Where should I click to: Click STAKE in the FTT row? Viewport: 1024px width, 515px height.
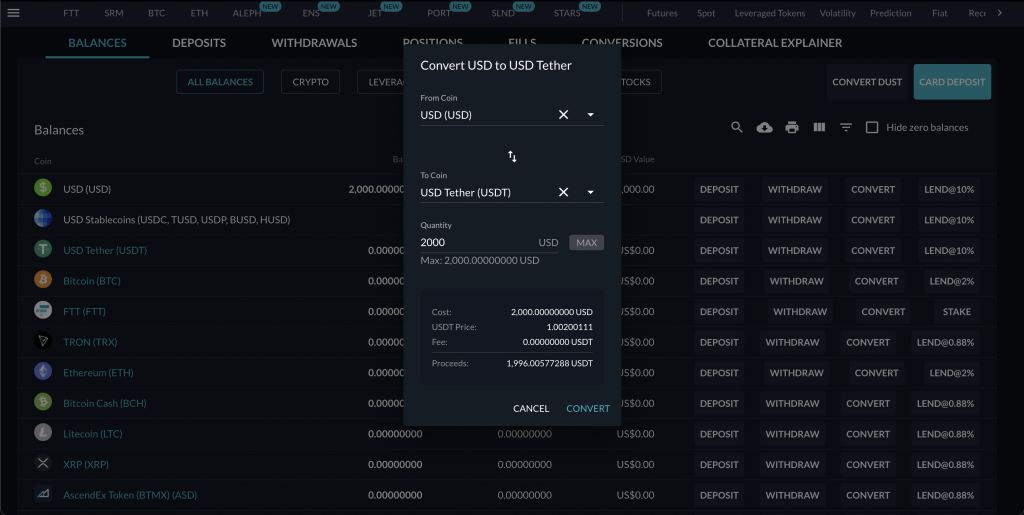click(x=957, y=312)
